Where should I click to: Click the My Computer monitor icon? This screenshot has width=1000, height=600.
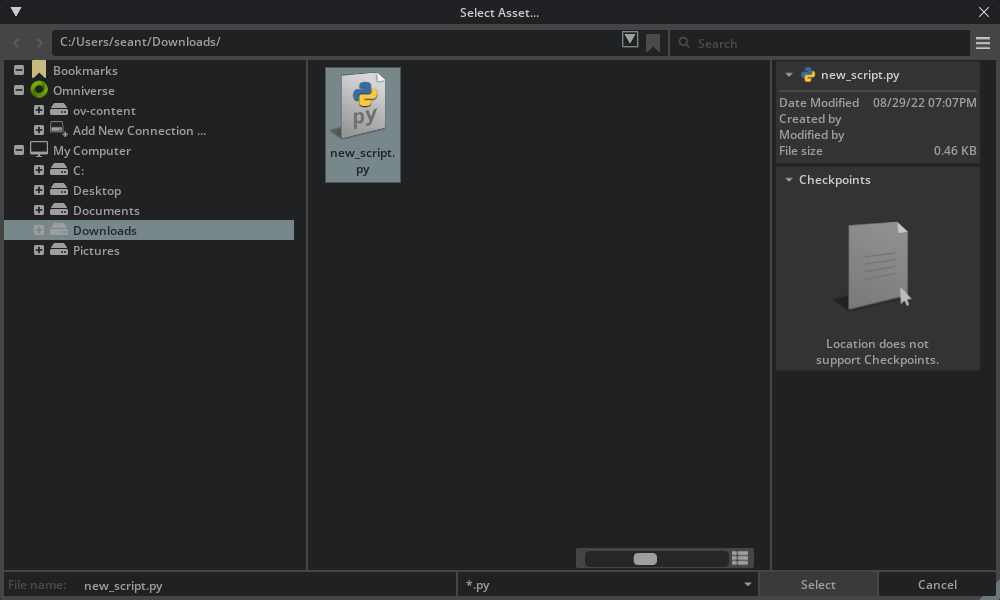click(x=39, y=150)
